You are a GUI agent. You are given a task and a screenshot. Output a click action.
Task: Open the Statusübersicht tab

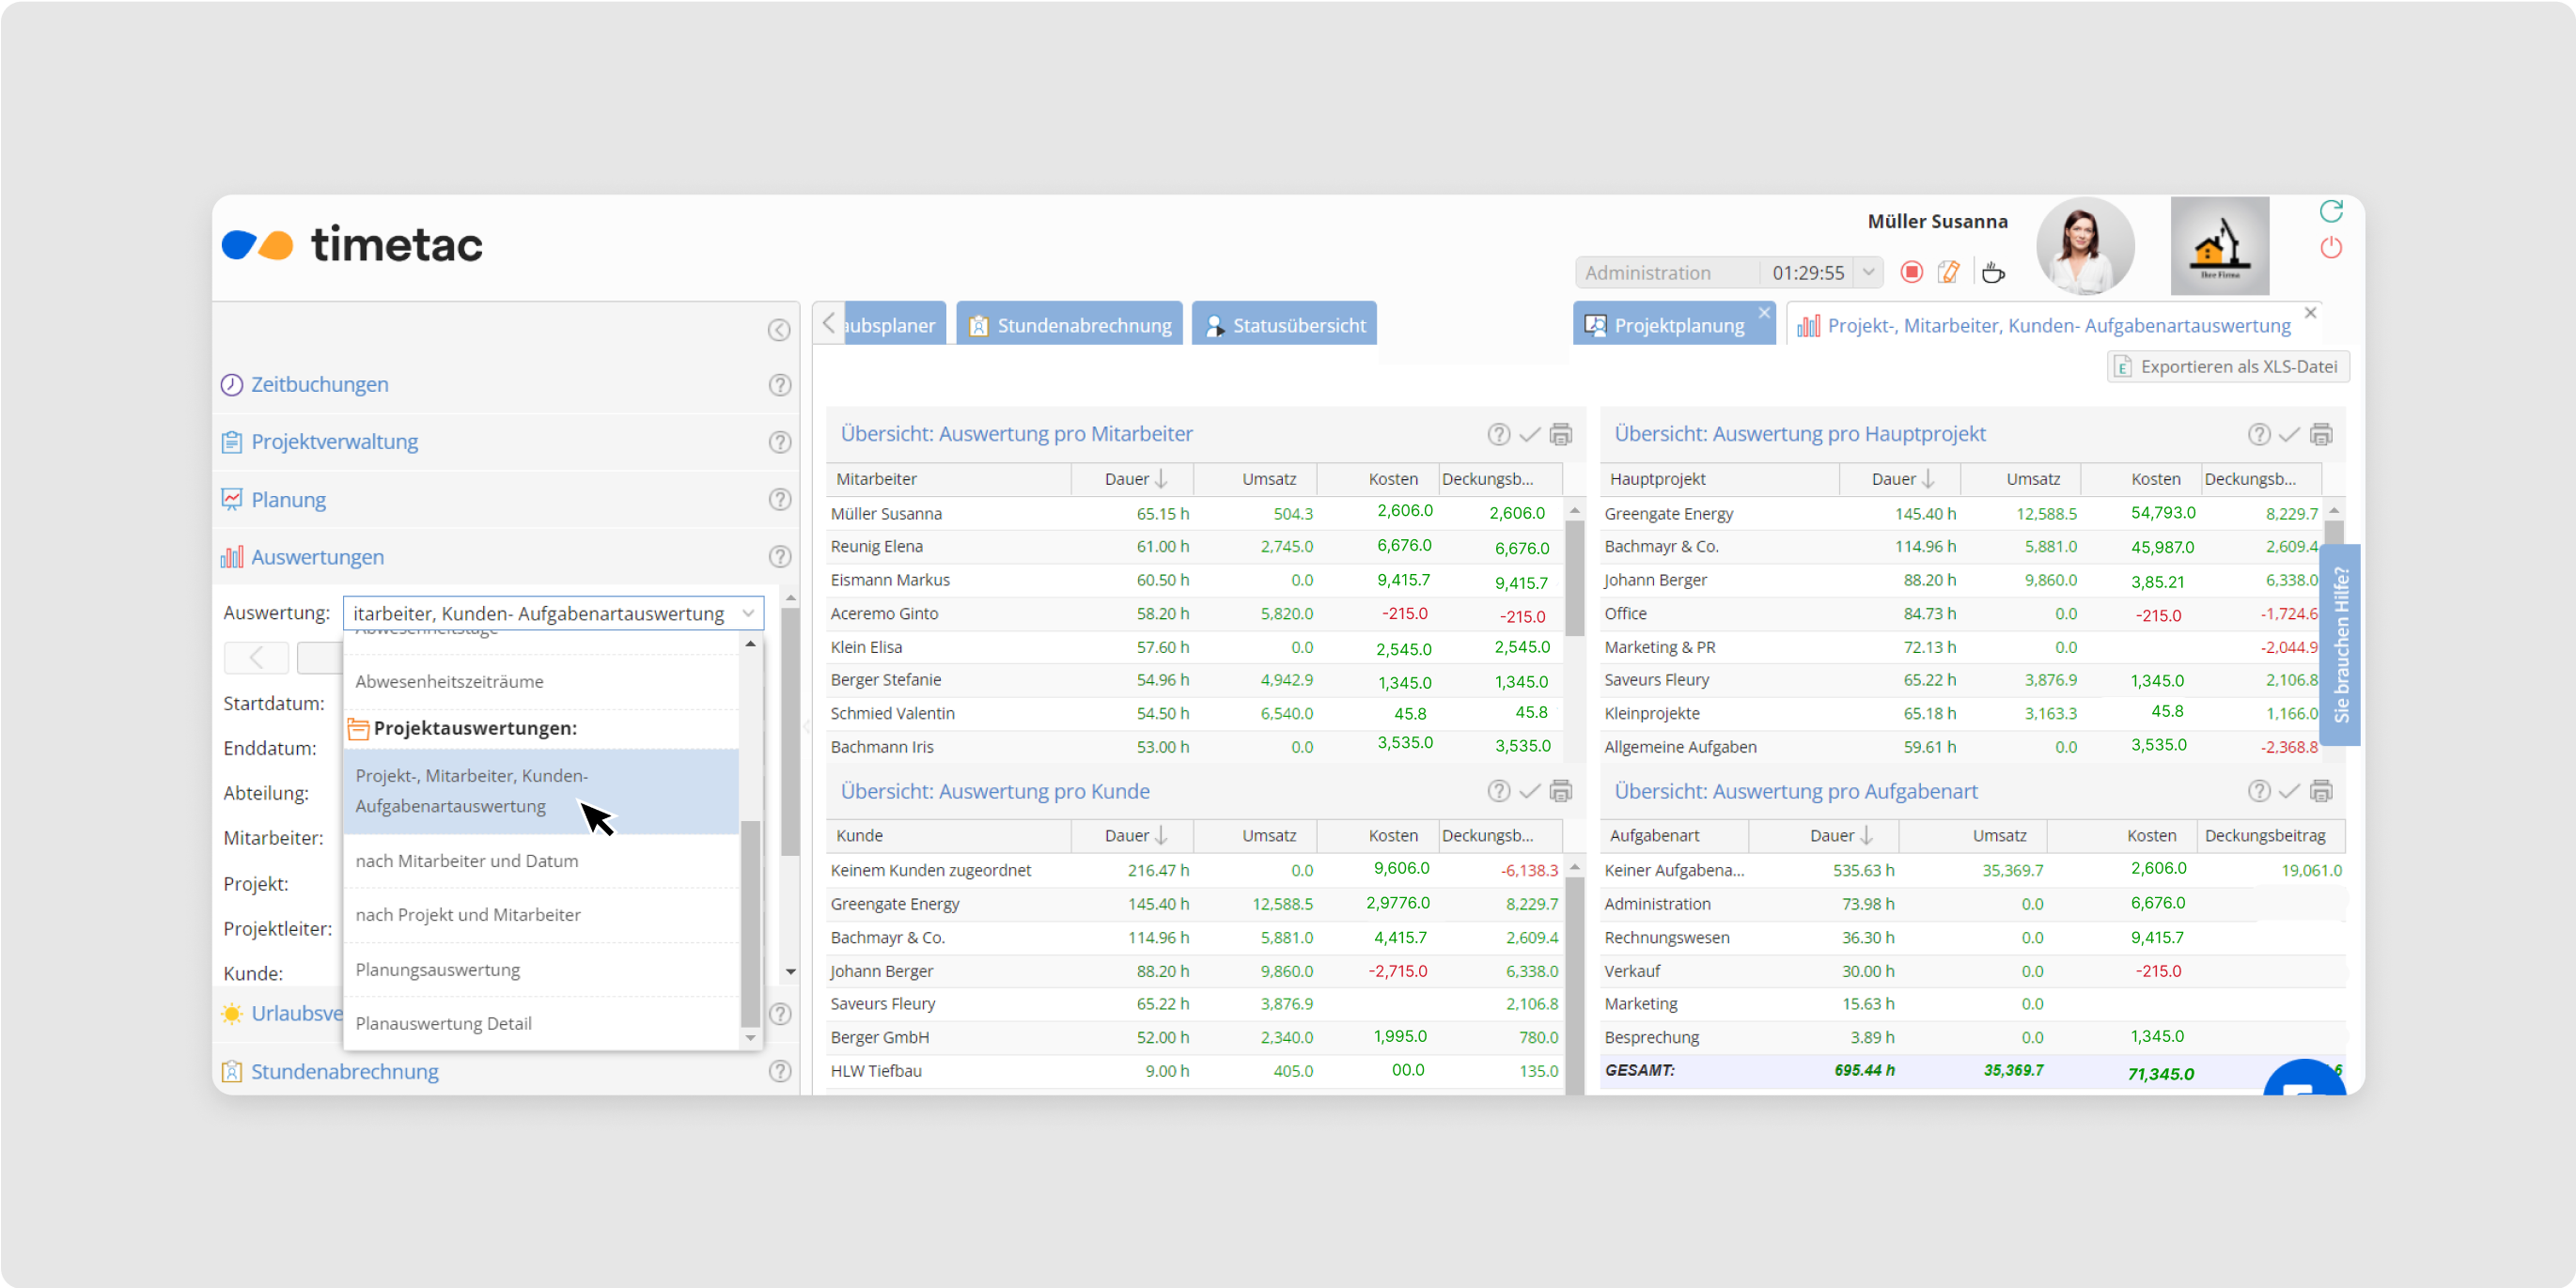(x=1285, y=325)
